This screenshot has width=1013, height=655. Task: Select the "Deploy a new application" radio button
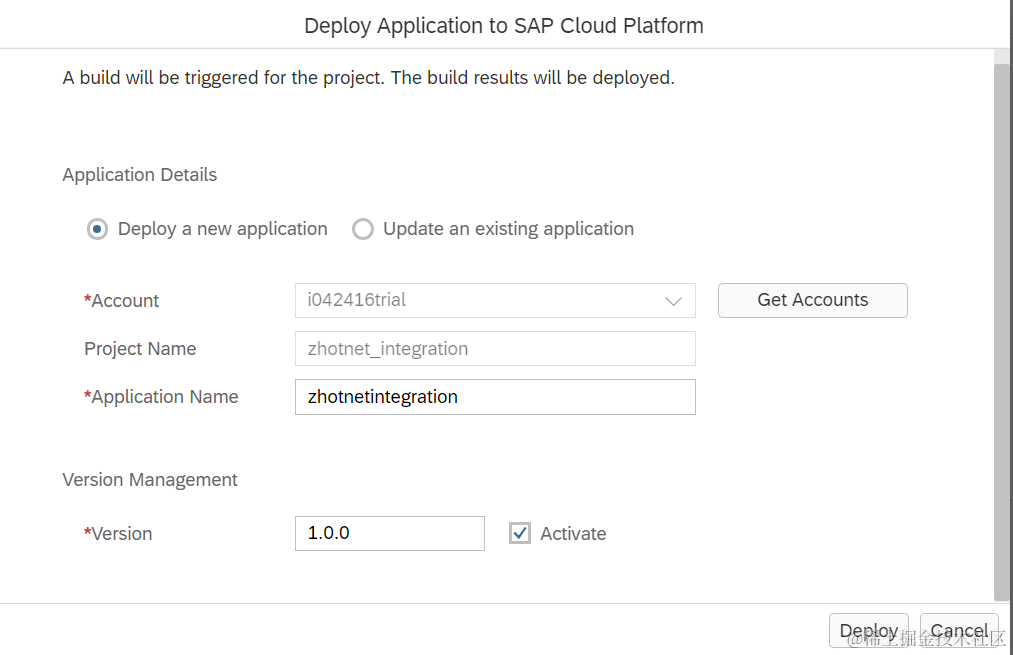click(x=98, y=229)
